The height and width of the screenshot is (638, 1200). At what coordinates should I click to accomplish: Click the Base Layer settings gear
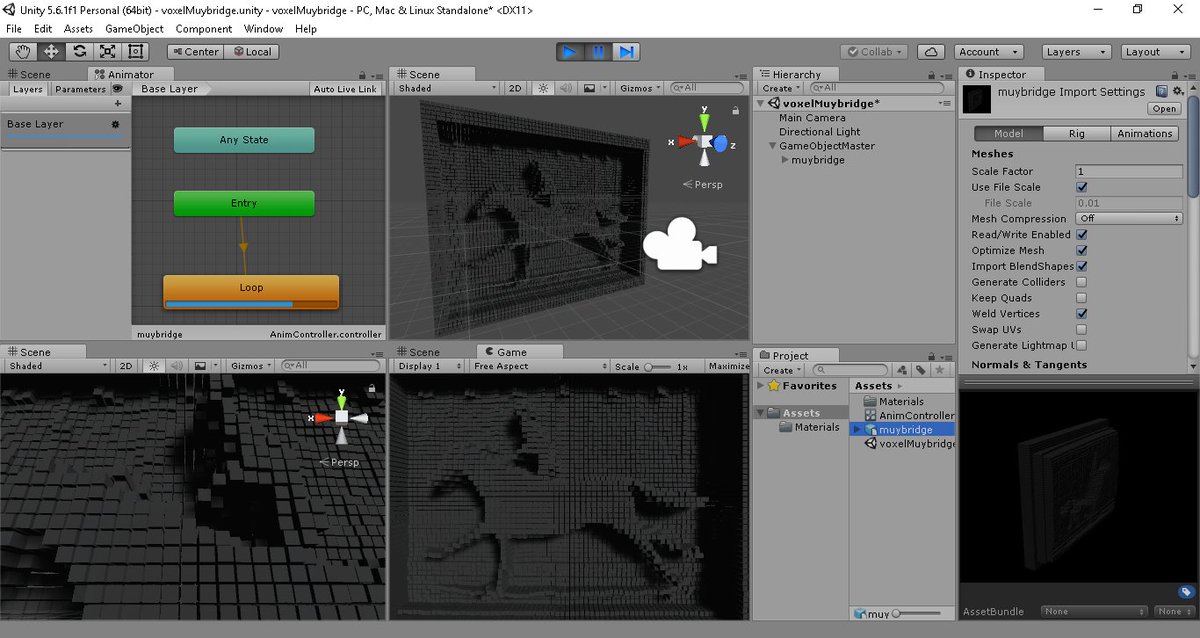point(115,124)
